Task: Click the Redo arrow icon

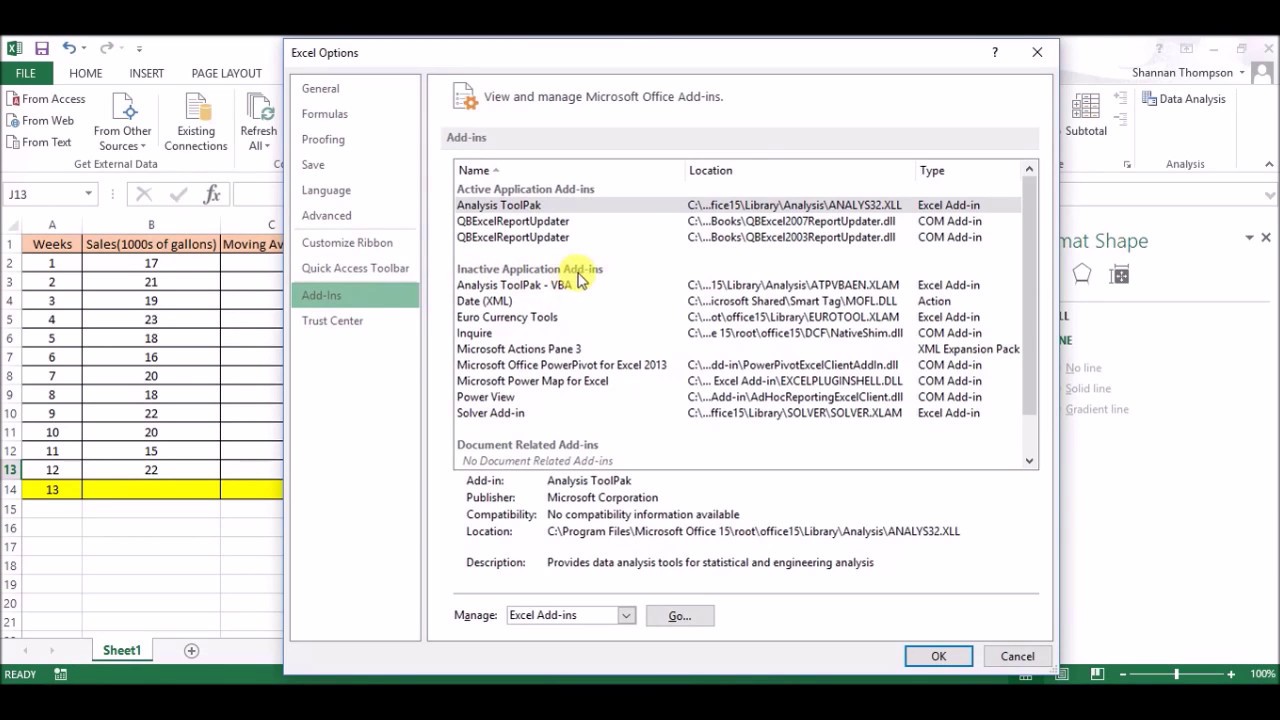Action: click(106, 48)
